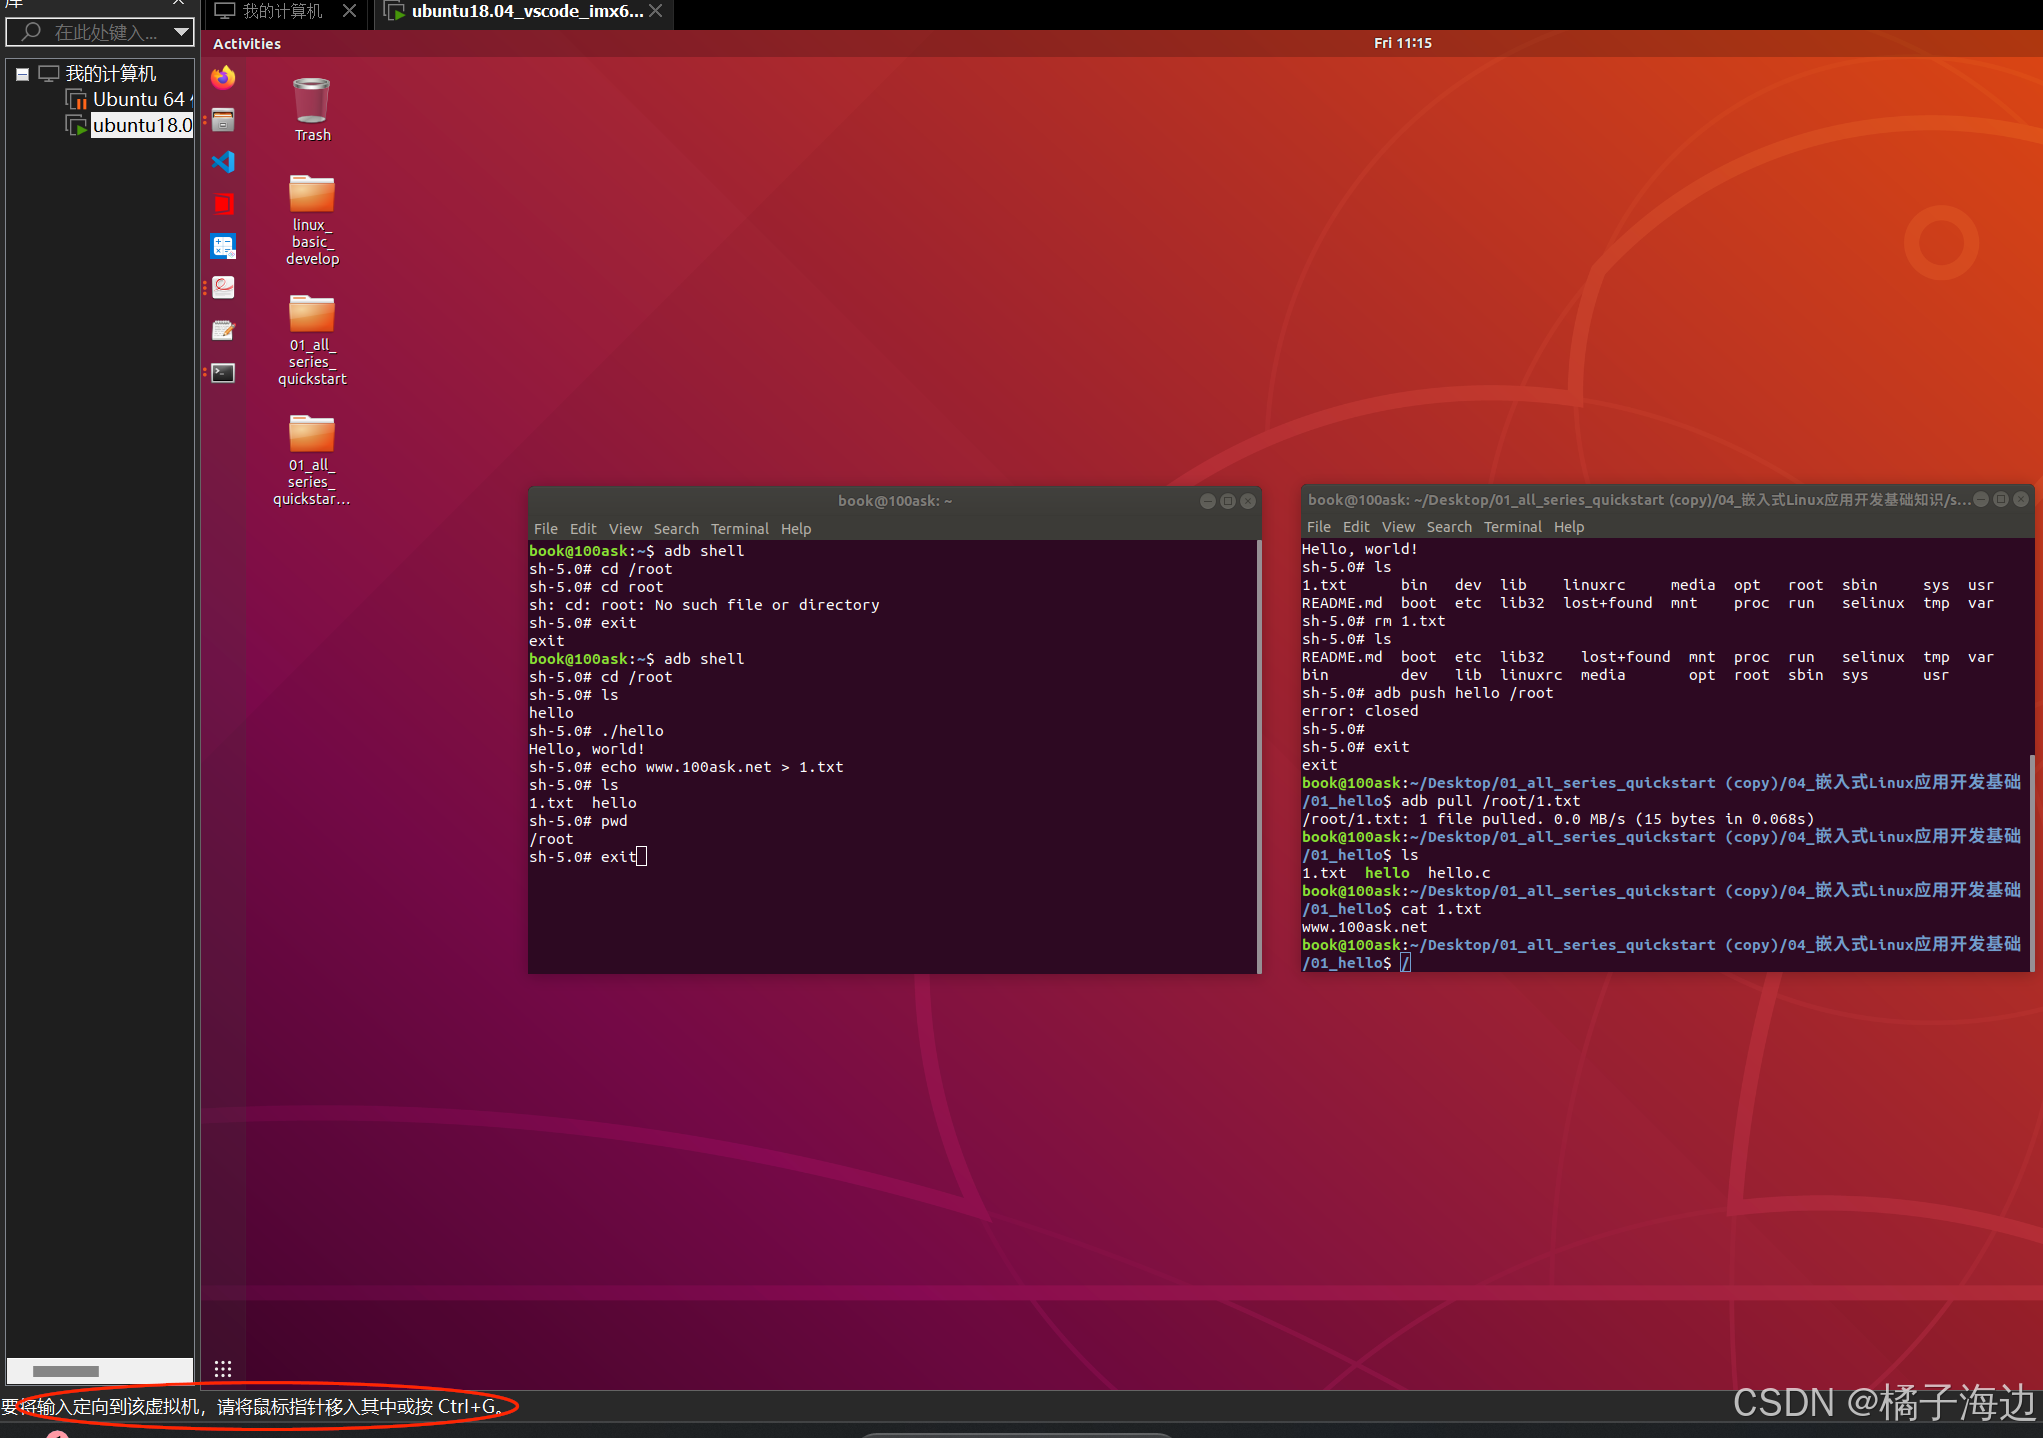Open Terminal menu in left terminal
Image resolution: width=2043 pixels, height=1438 pixels.
pyautogui.click(x=739, y=529)
